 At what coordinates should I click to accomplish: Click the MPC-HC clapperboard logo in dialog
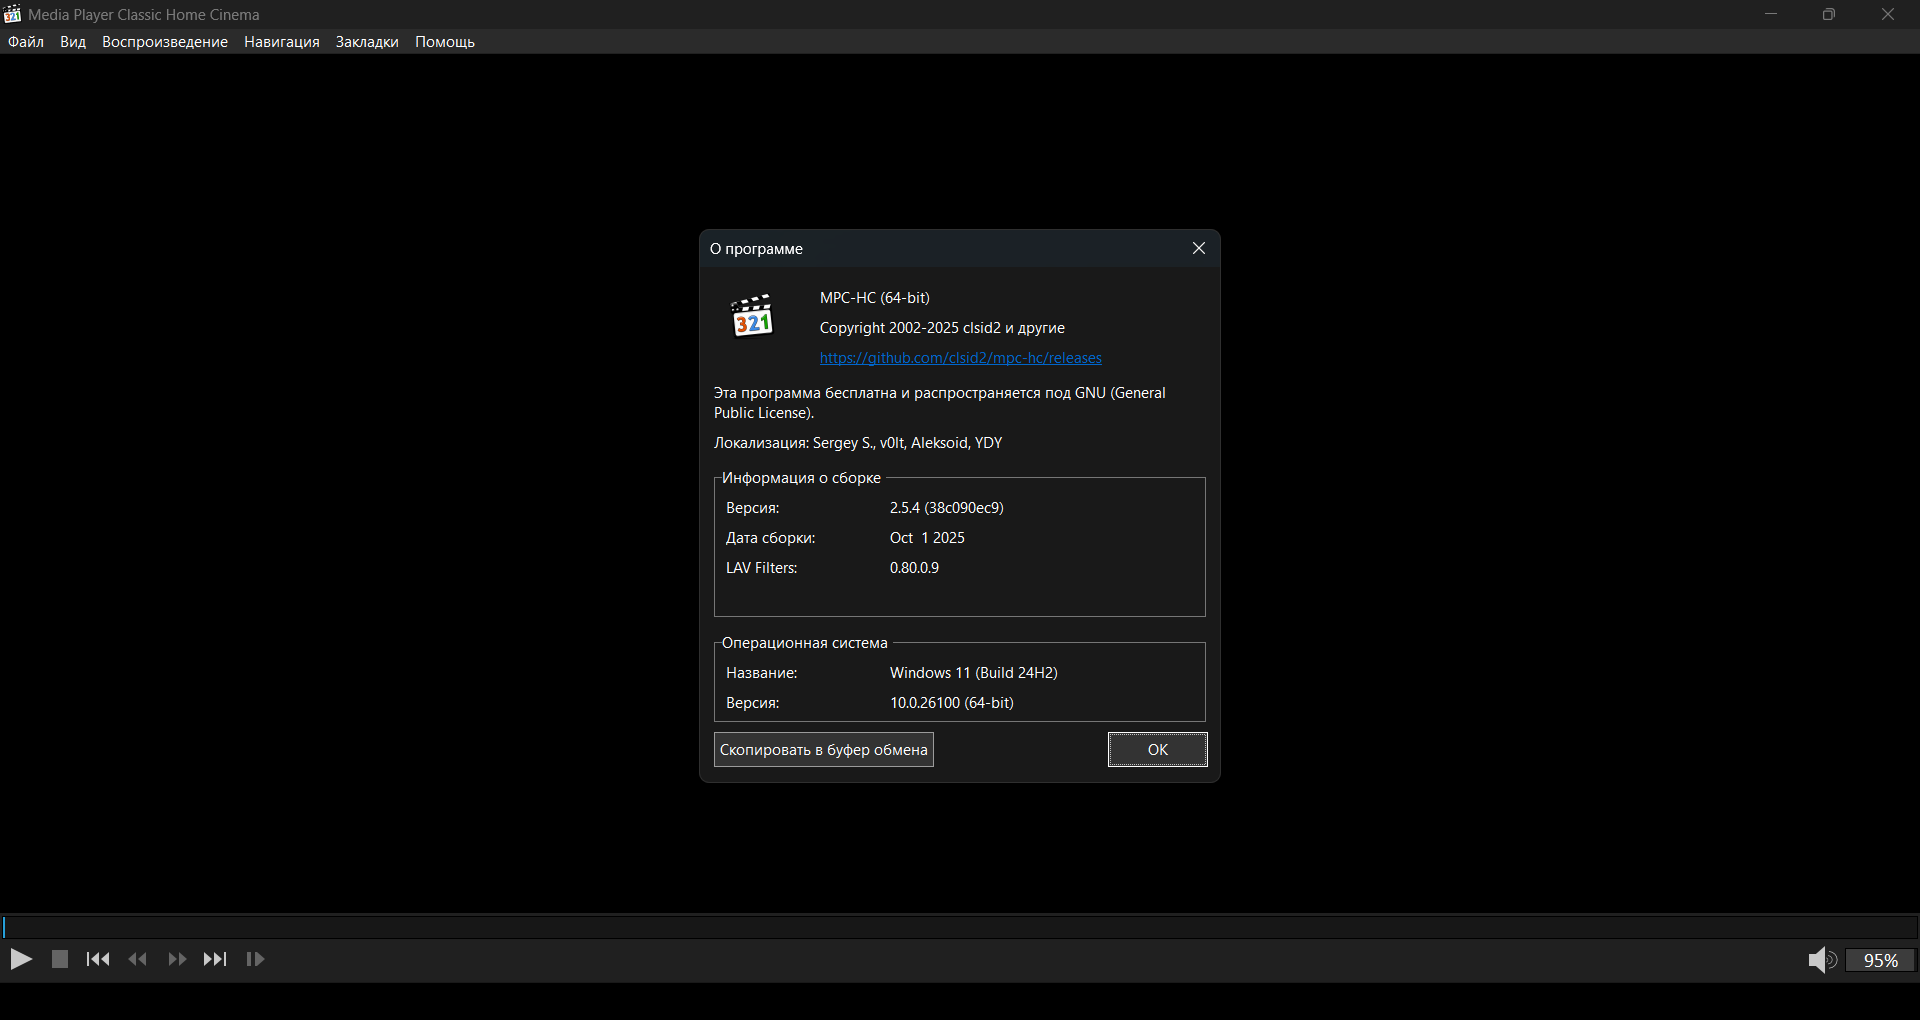752,316
